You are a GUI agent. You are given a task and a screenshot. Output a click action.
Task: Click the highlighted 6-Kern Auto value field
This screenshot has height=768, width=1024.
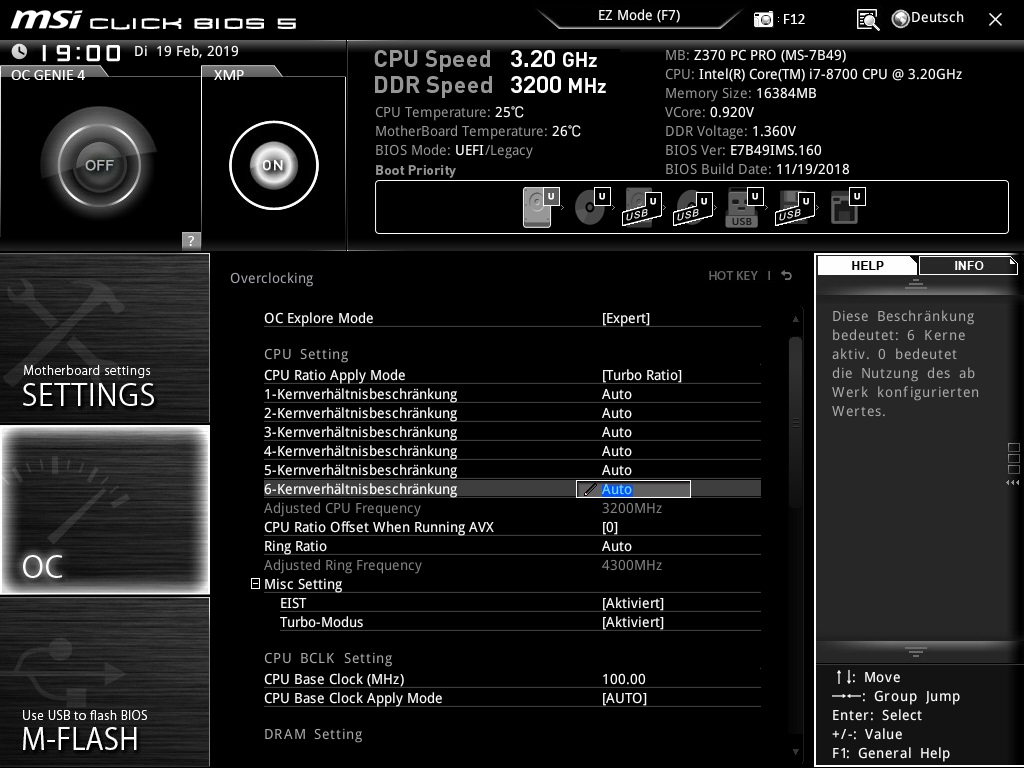pos(633,489)
